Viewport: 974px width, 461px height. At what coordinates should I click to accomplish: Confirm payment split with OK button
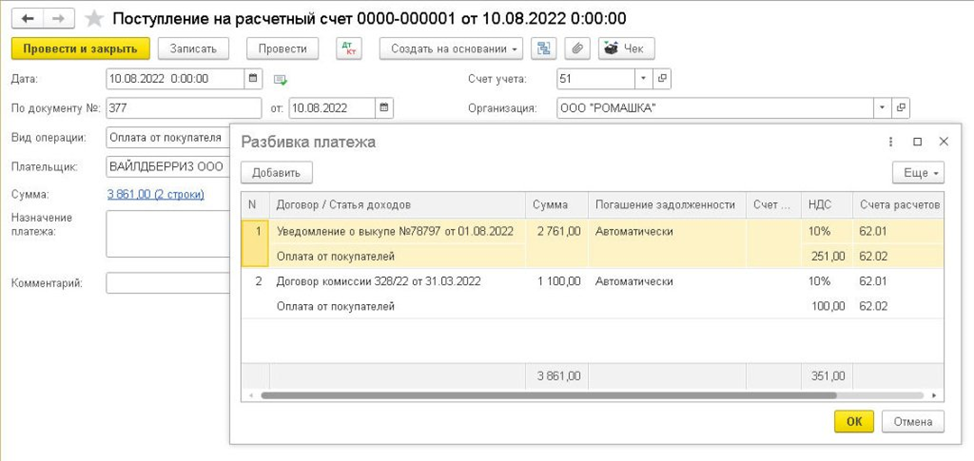[853, 422]
